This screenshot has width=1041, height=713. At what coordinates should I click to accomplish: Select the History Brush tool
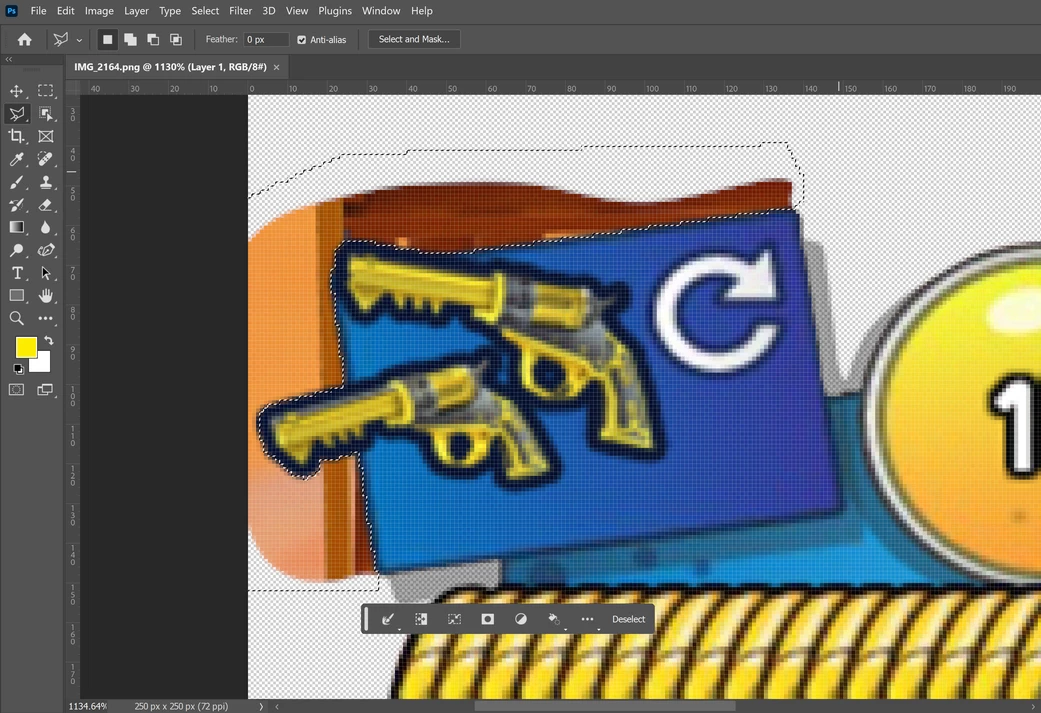17,204
